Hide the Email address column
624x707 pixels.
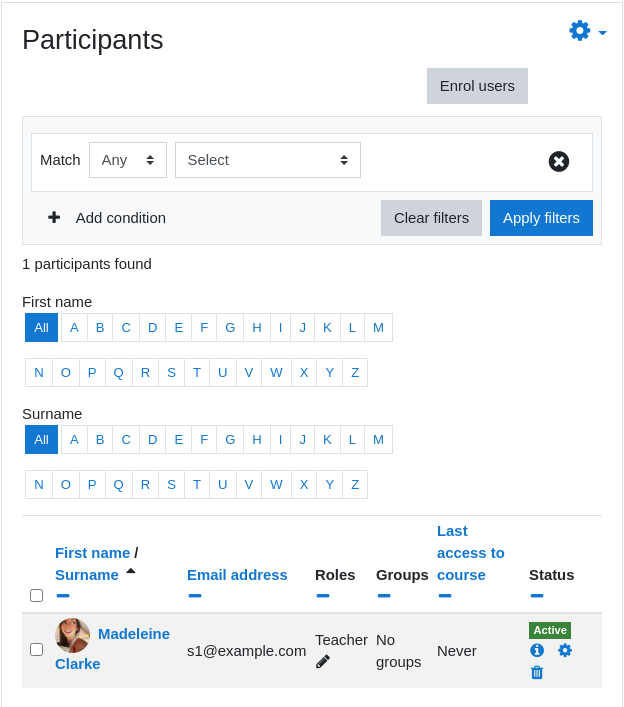tap(195, 596)
